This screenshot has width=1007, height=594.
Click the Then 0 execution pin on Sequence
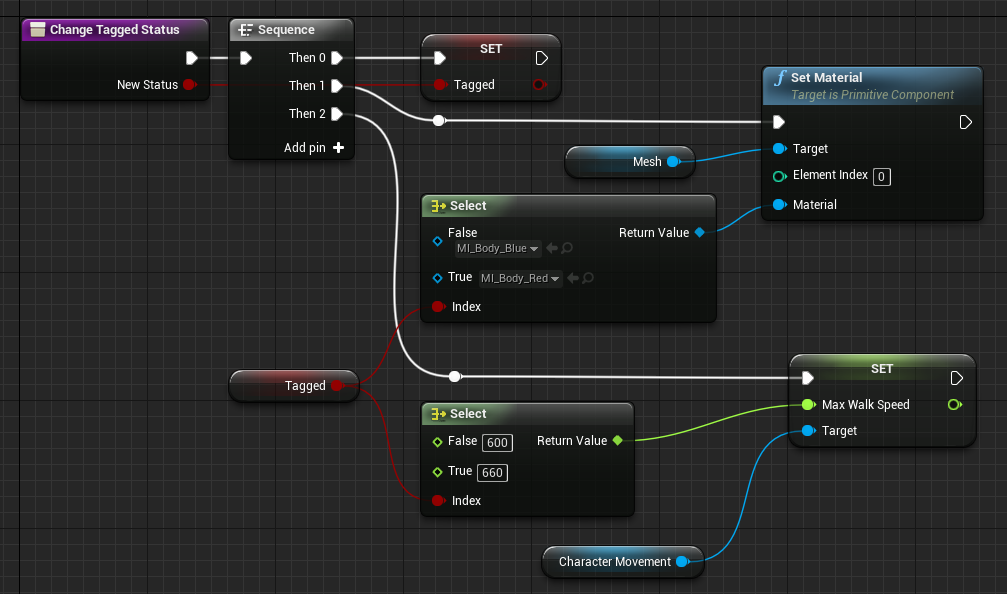[337, 58]
